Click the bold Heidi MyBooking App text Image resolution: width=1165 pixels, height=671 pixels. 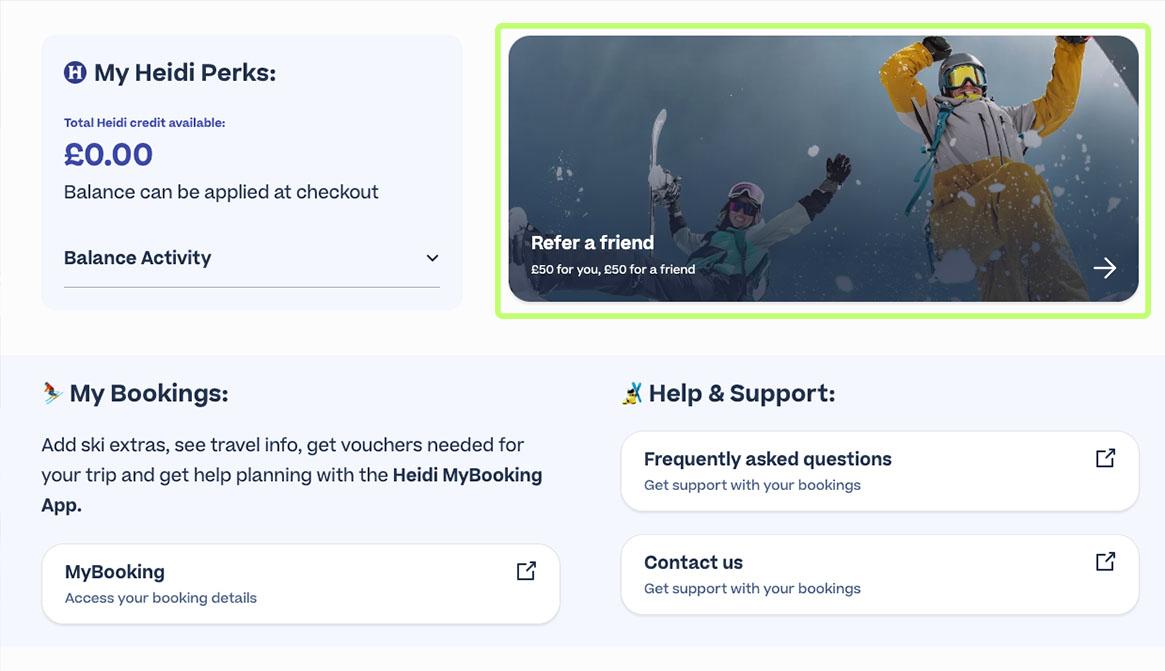(467, 475)
